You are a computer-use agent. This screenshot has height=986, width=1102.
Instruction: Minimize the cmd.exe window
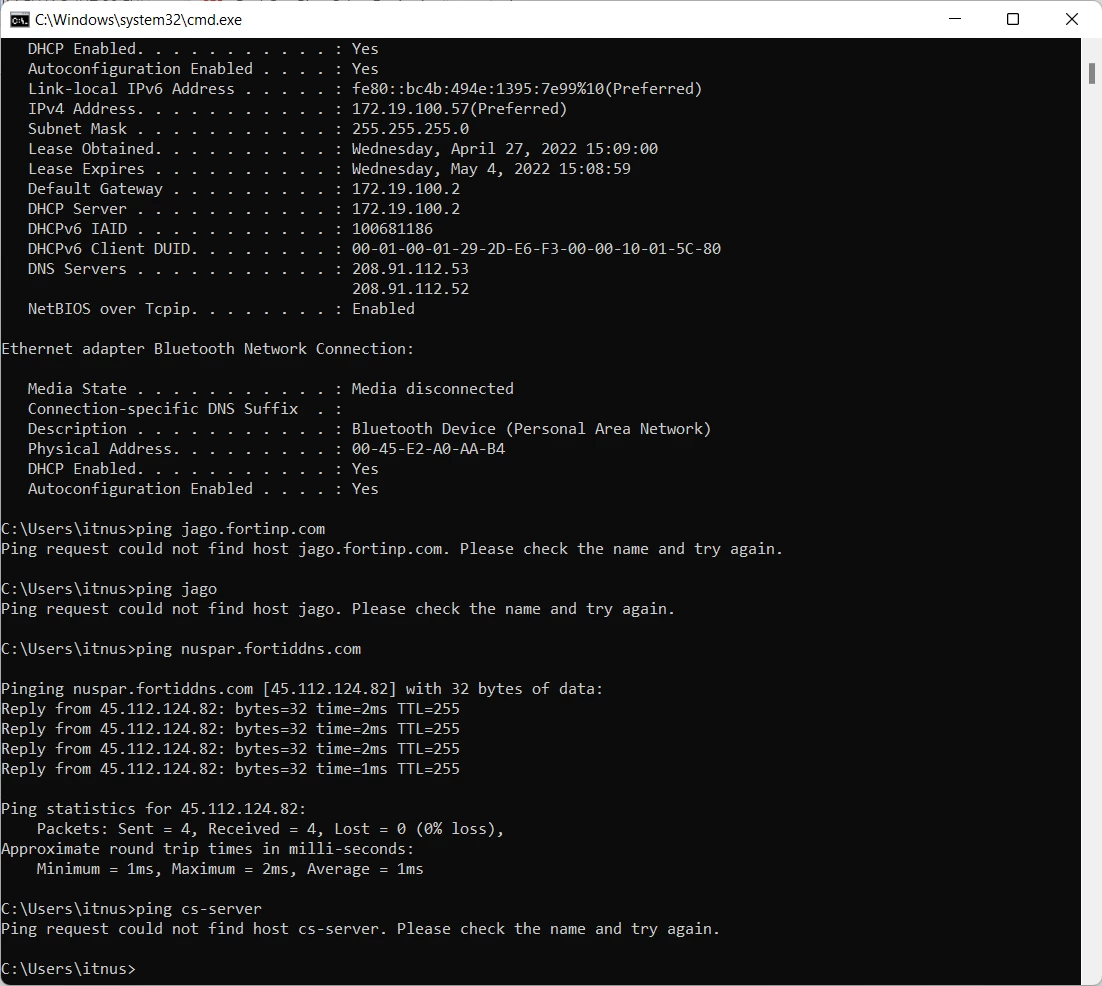click(x=954, y=19)
